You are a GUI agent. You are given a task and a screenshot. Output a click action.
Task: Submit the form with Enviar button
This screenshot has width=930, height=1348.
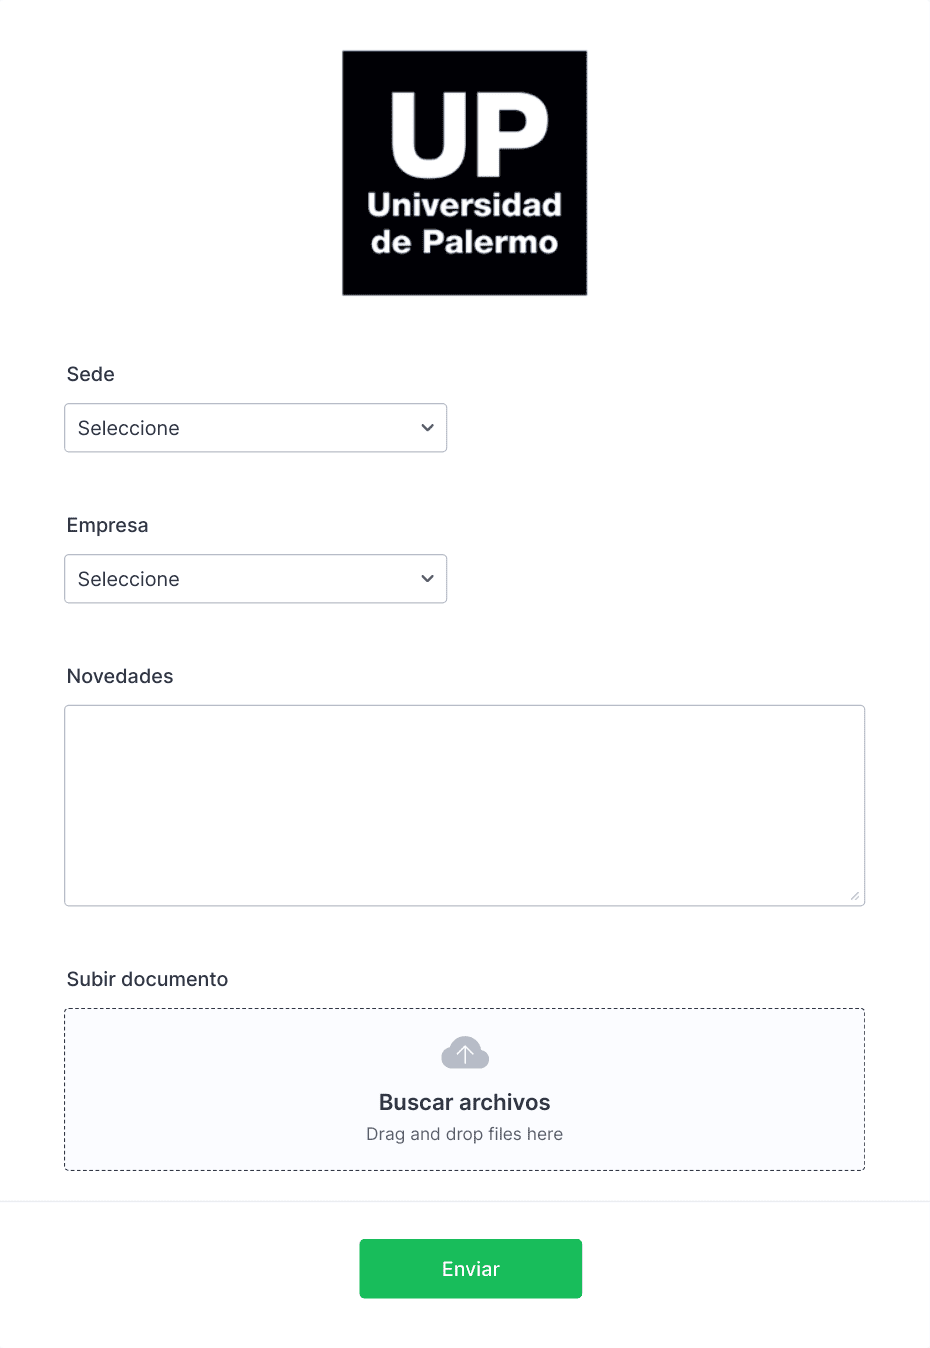(x=471, y=1269)
